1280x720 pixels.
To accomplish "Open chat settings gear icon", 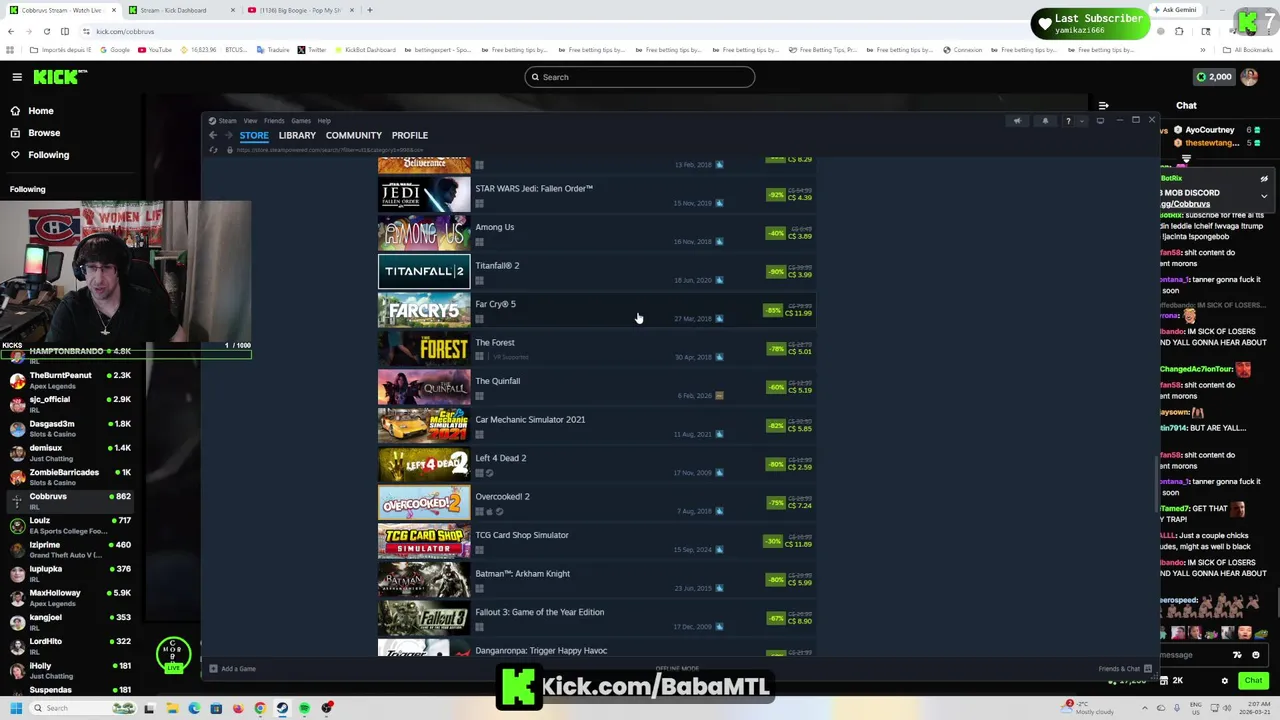I will click(x=1224, y=681).
